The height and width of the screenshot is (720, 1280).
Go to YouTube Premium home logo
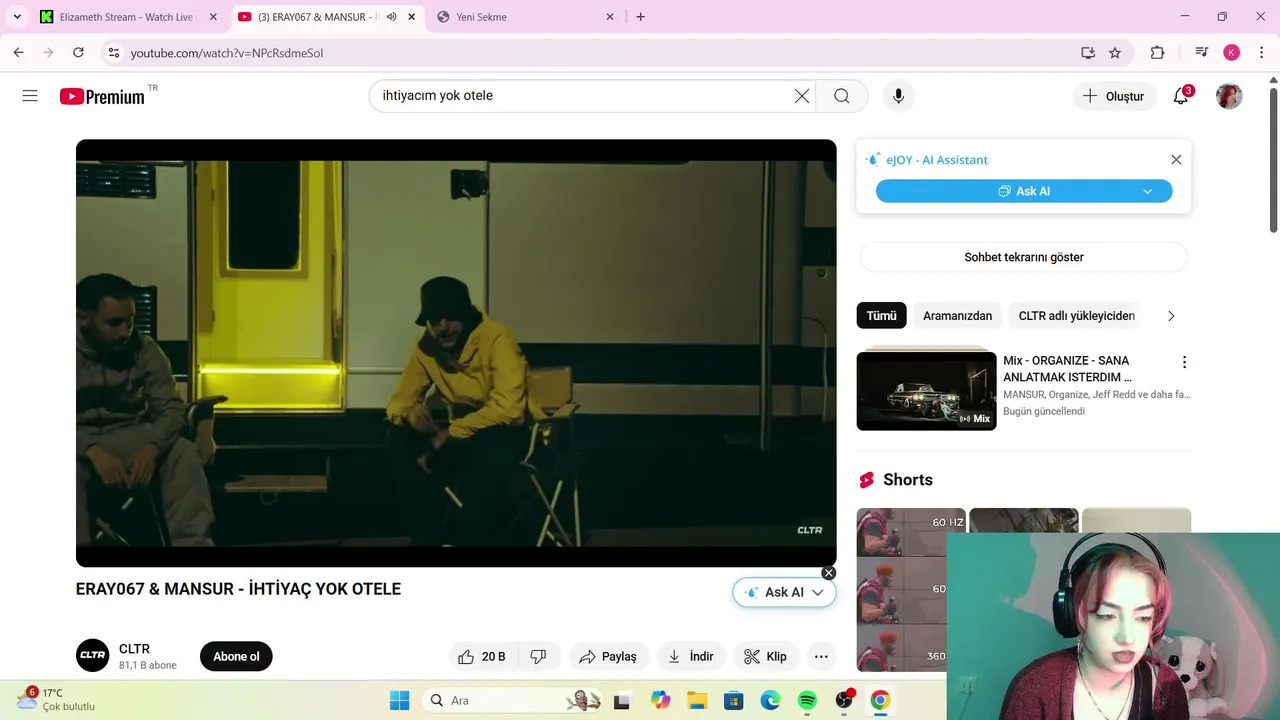tap(102, 96)
